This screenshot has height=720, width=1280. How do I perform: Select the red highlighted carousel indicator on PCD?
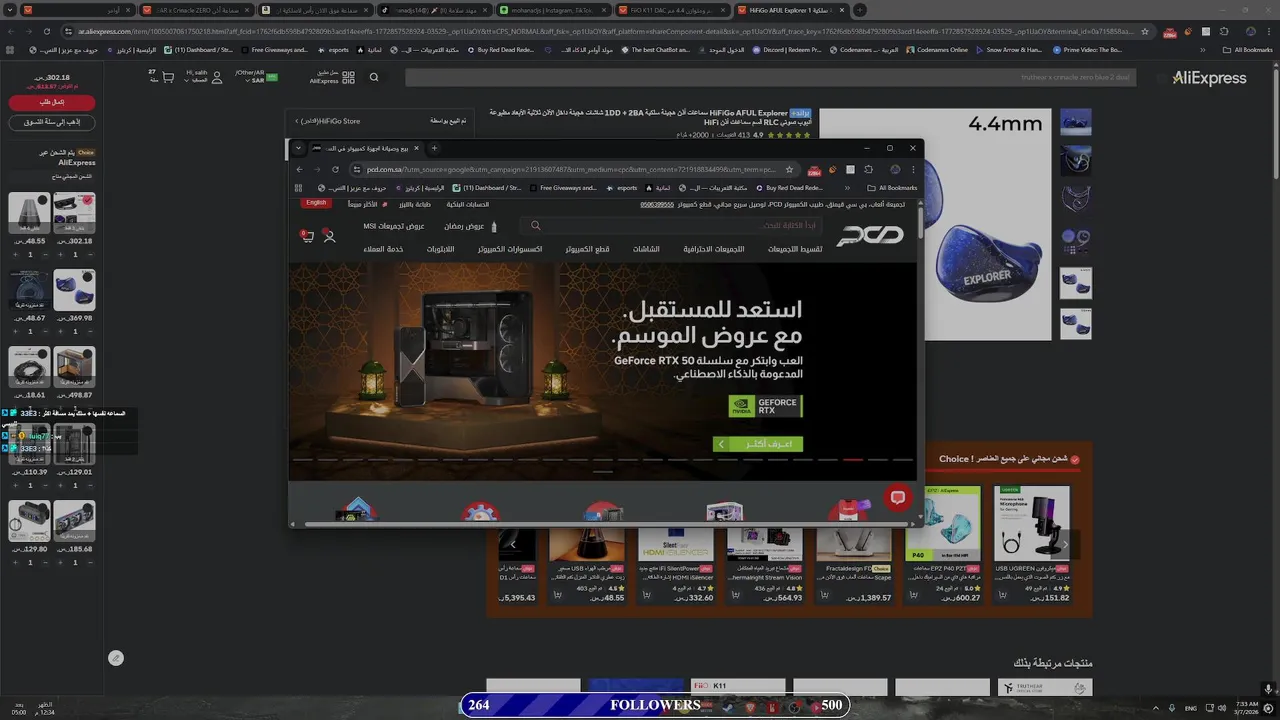point(852,460)
